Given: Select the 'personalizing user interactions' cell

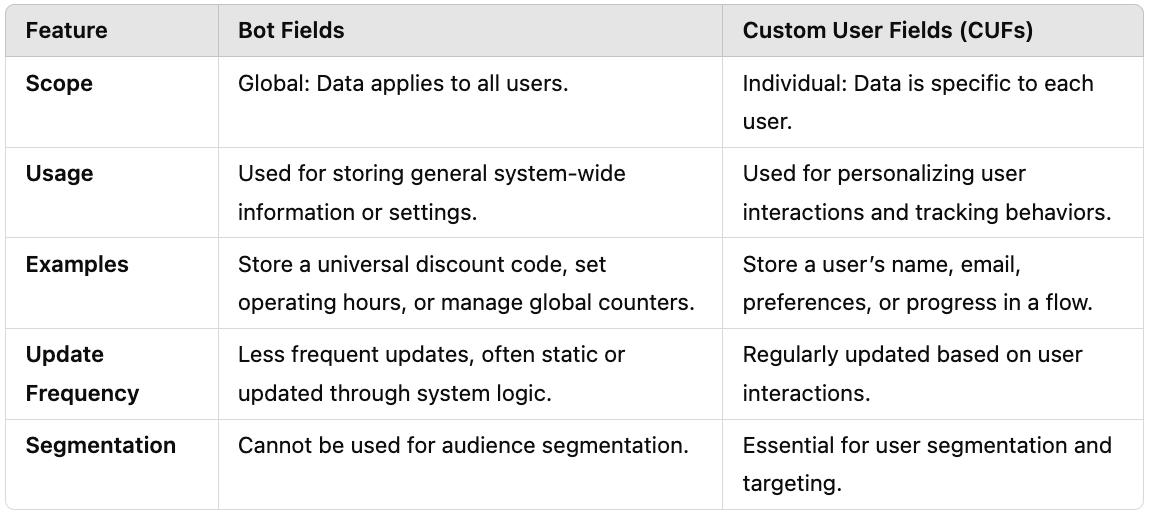Looking at the screenshot, I should (926, 192).
